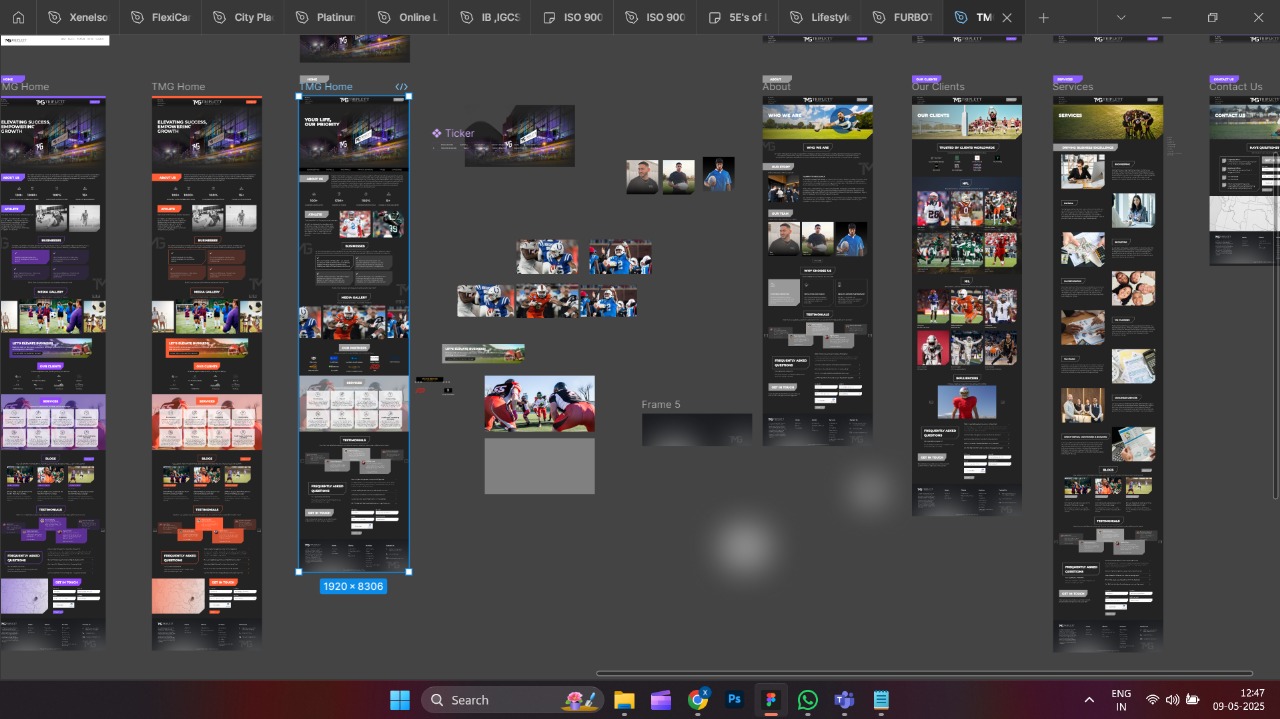
Task: Select the Our Clients frame label
Action: [938, 87]
